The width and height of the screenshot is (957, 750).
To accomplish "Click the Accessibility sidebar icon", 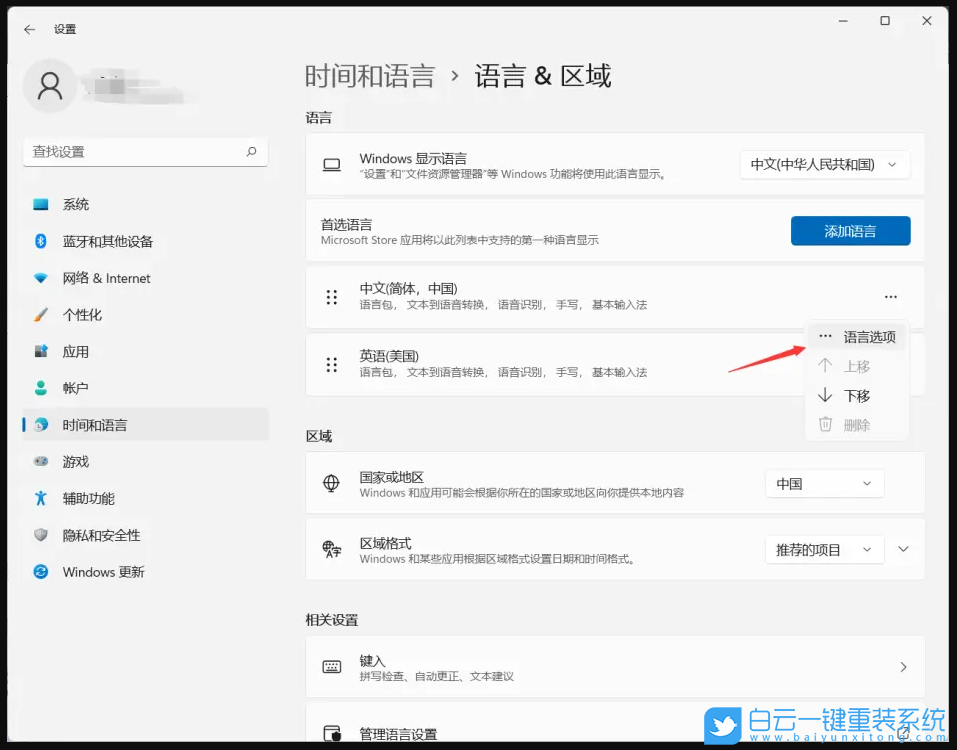I will (88, 498).
